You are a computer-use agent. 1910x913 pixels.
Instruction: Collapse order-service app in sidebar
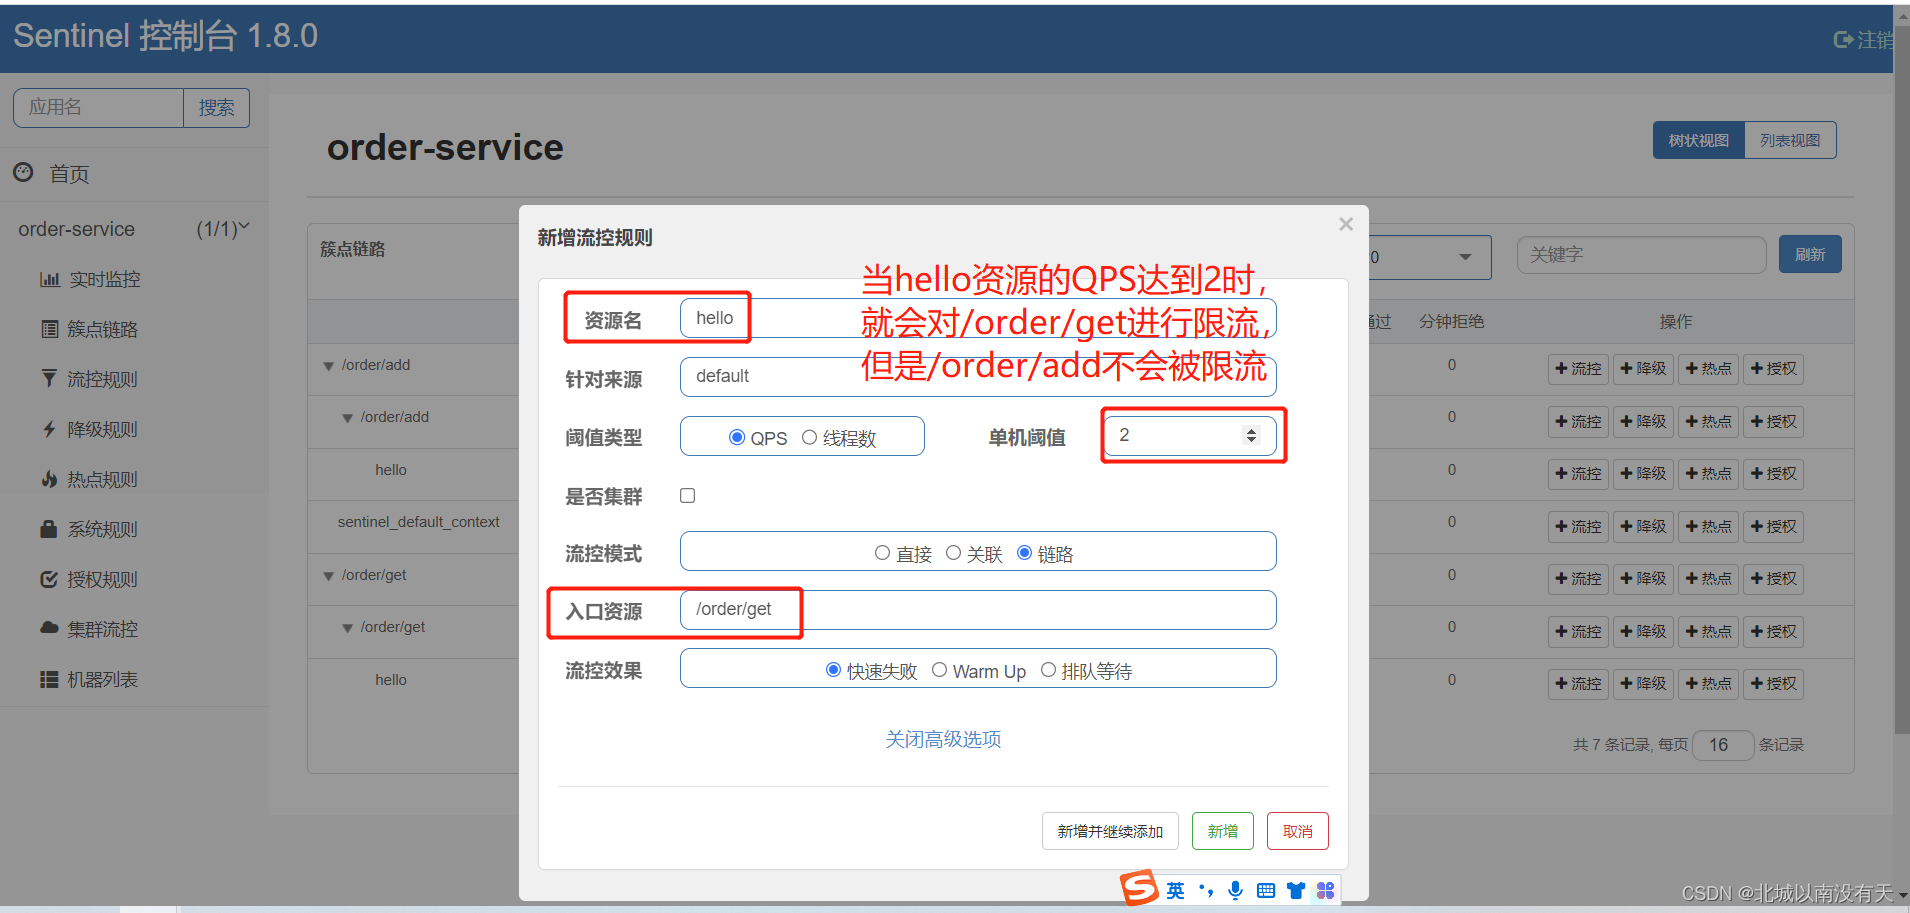tap(244, 227)
